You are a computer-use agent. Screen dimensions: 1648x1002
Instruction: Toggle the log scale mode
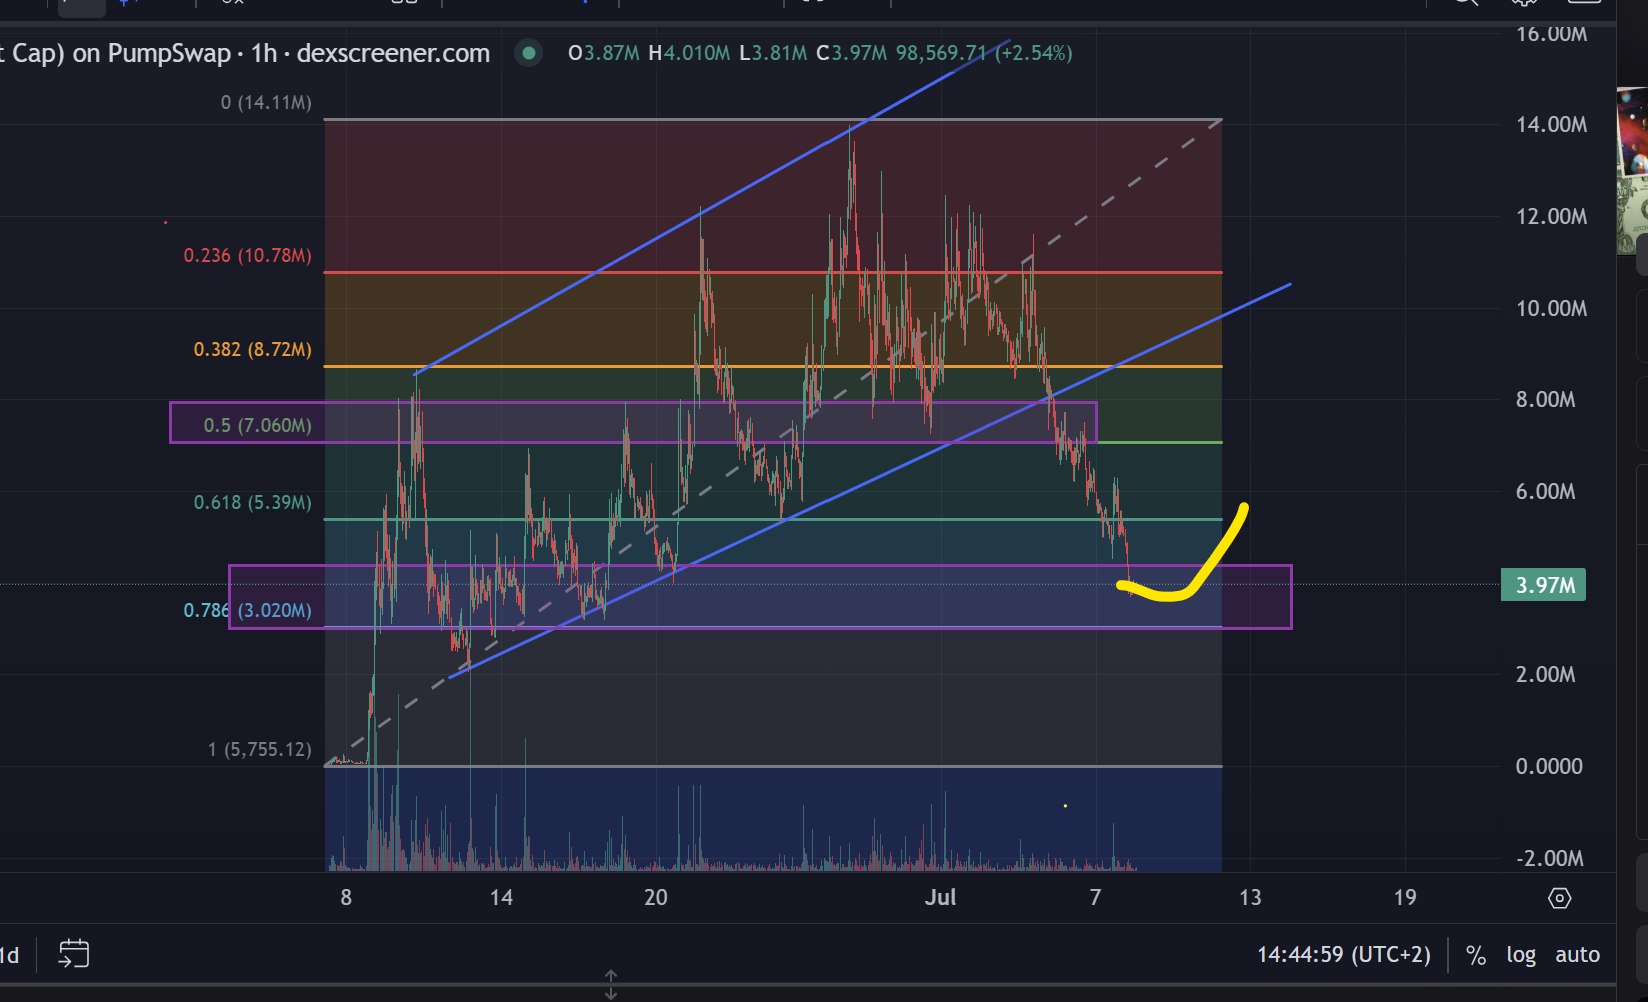click(1521, 955)
